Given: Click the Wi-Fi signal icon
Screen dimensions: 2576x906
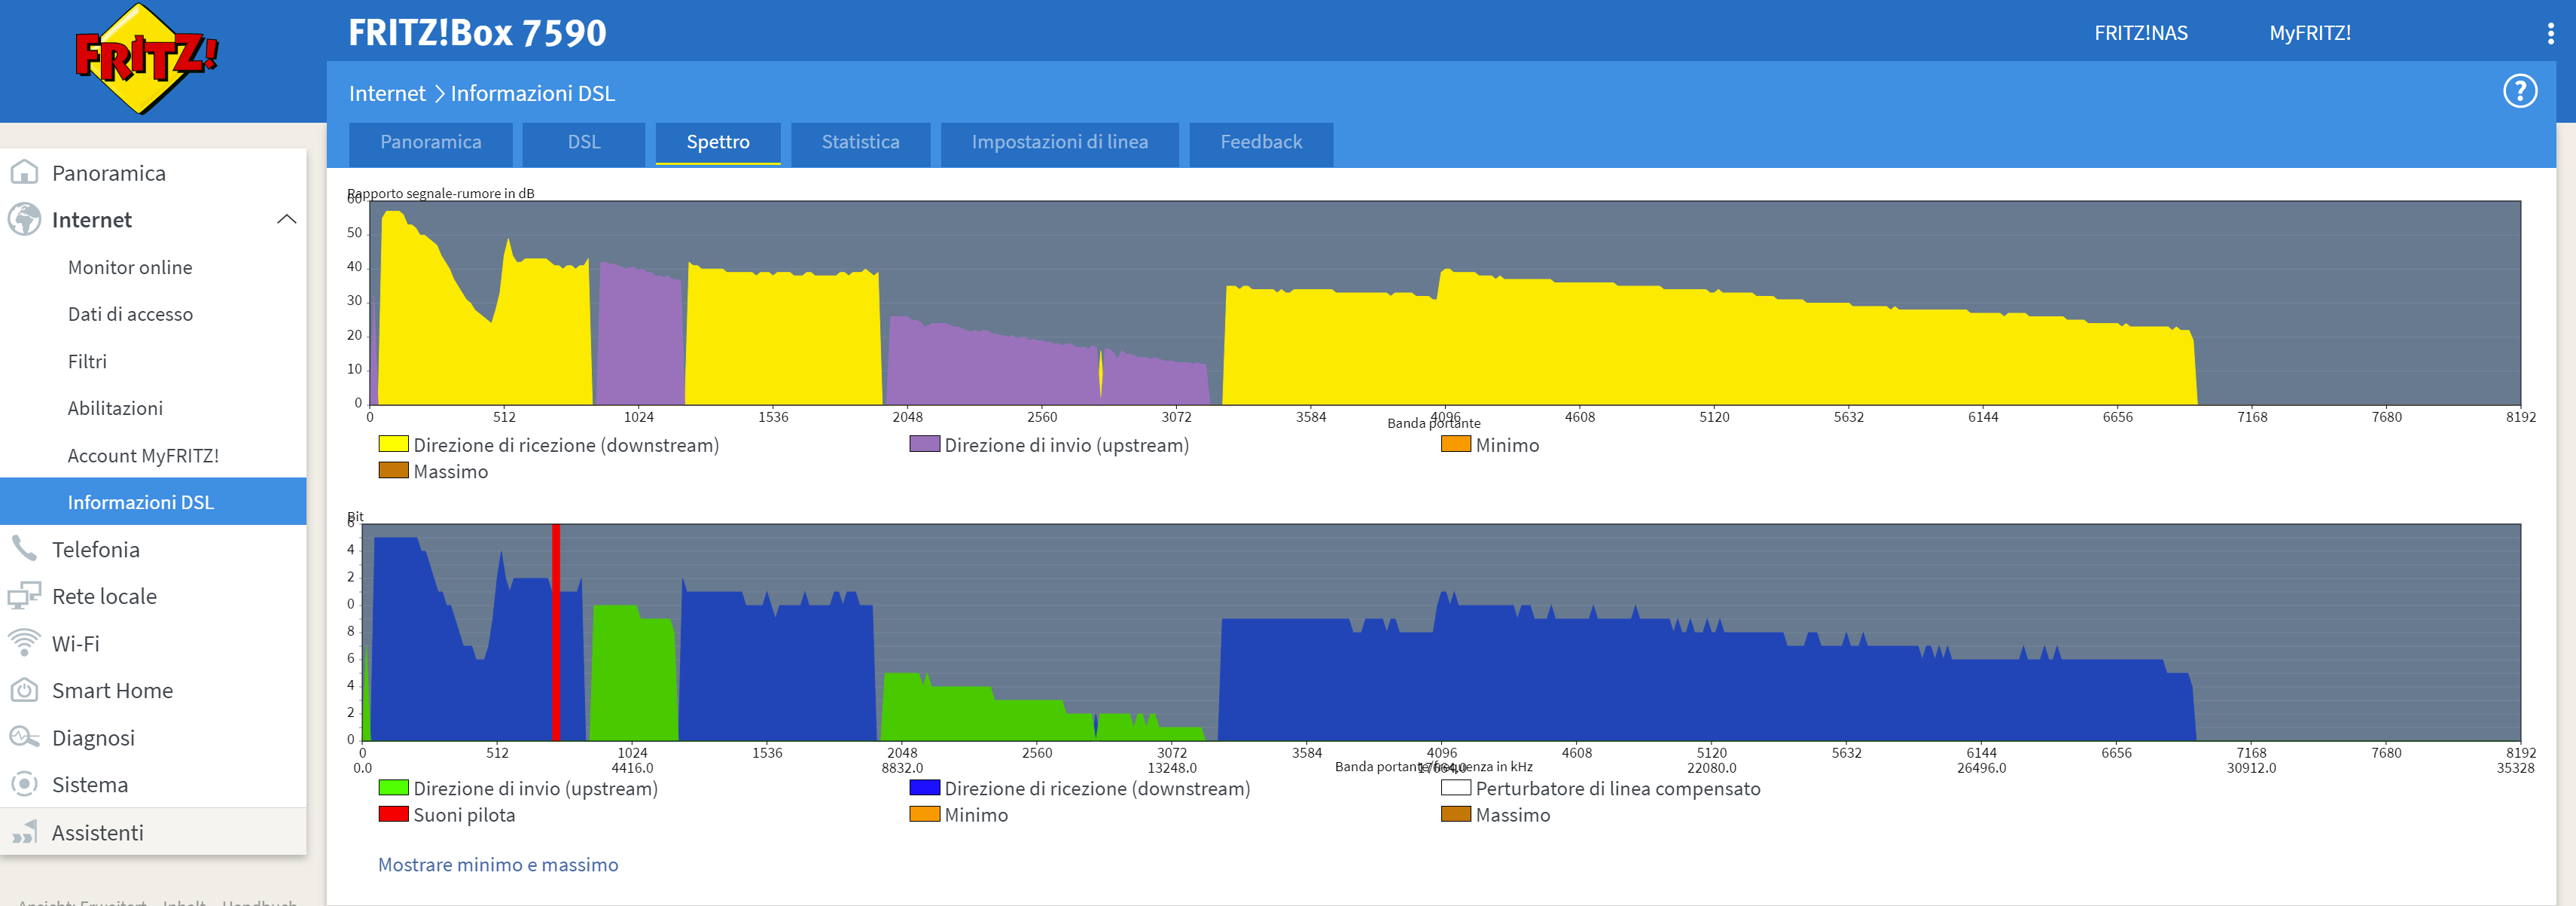Looking at the screenshot, I should coord(24,643).
